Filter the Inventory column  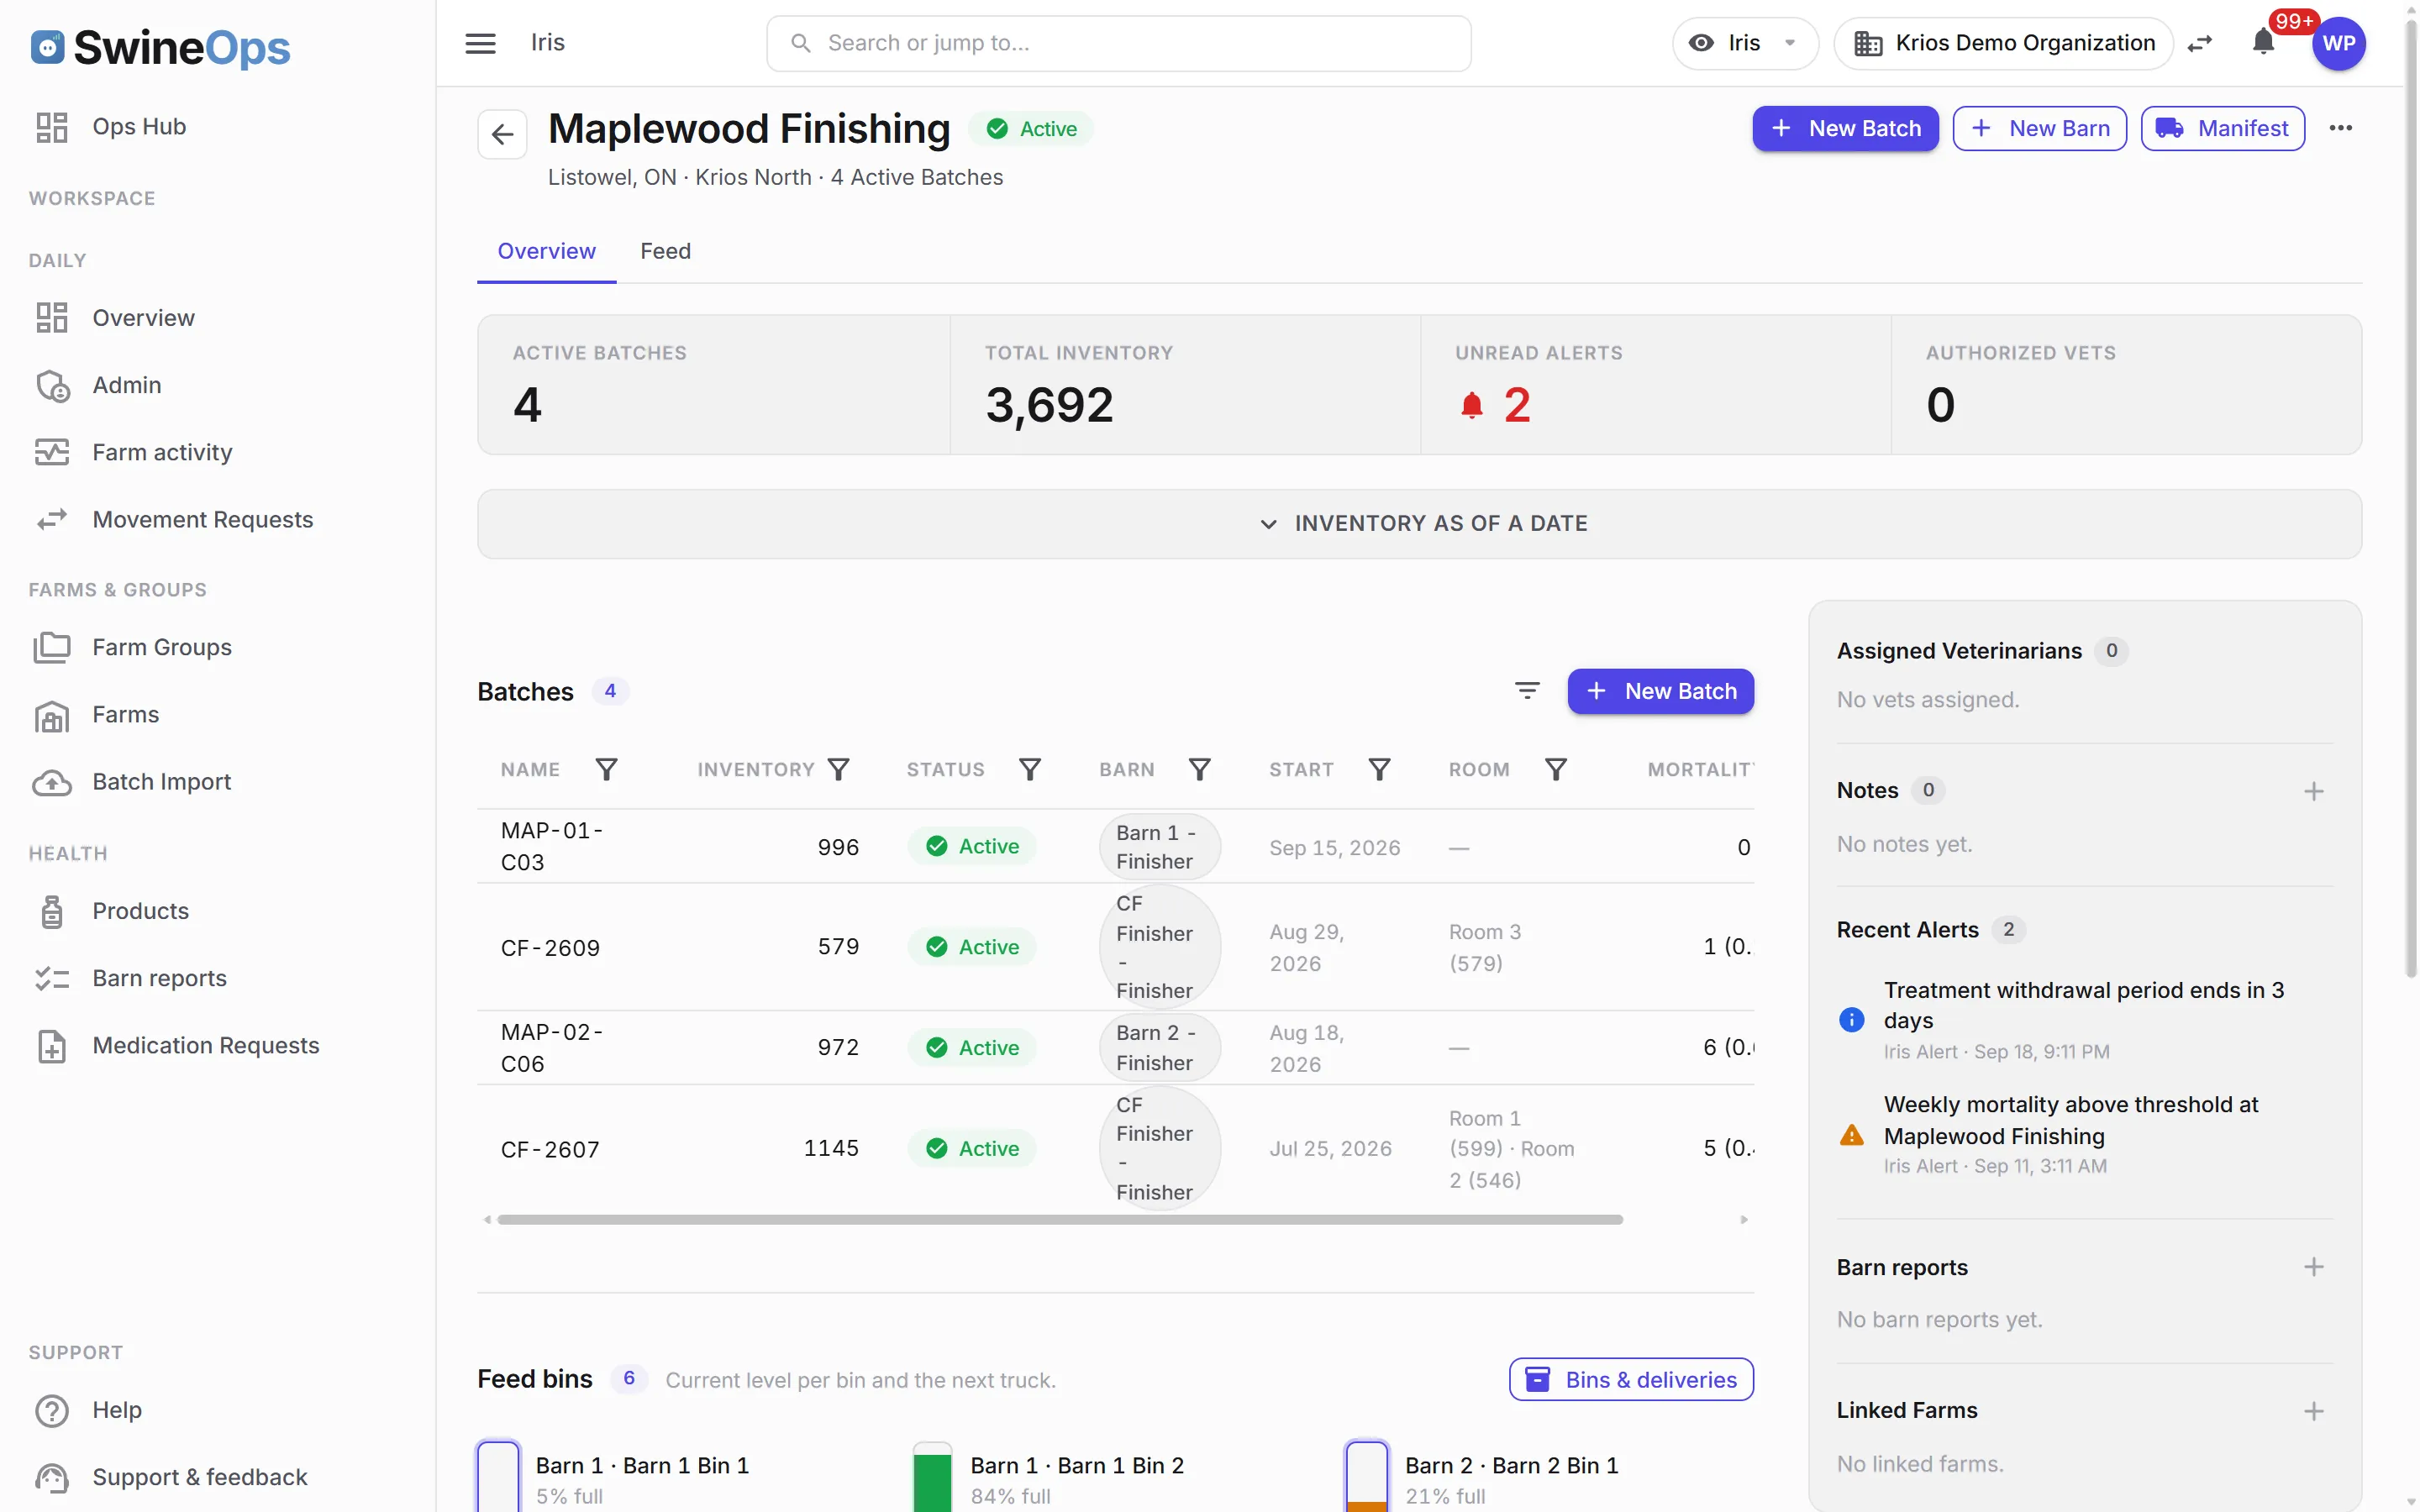click(839, 769)
